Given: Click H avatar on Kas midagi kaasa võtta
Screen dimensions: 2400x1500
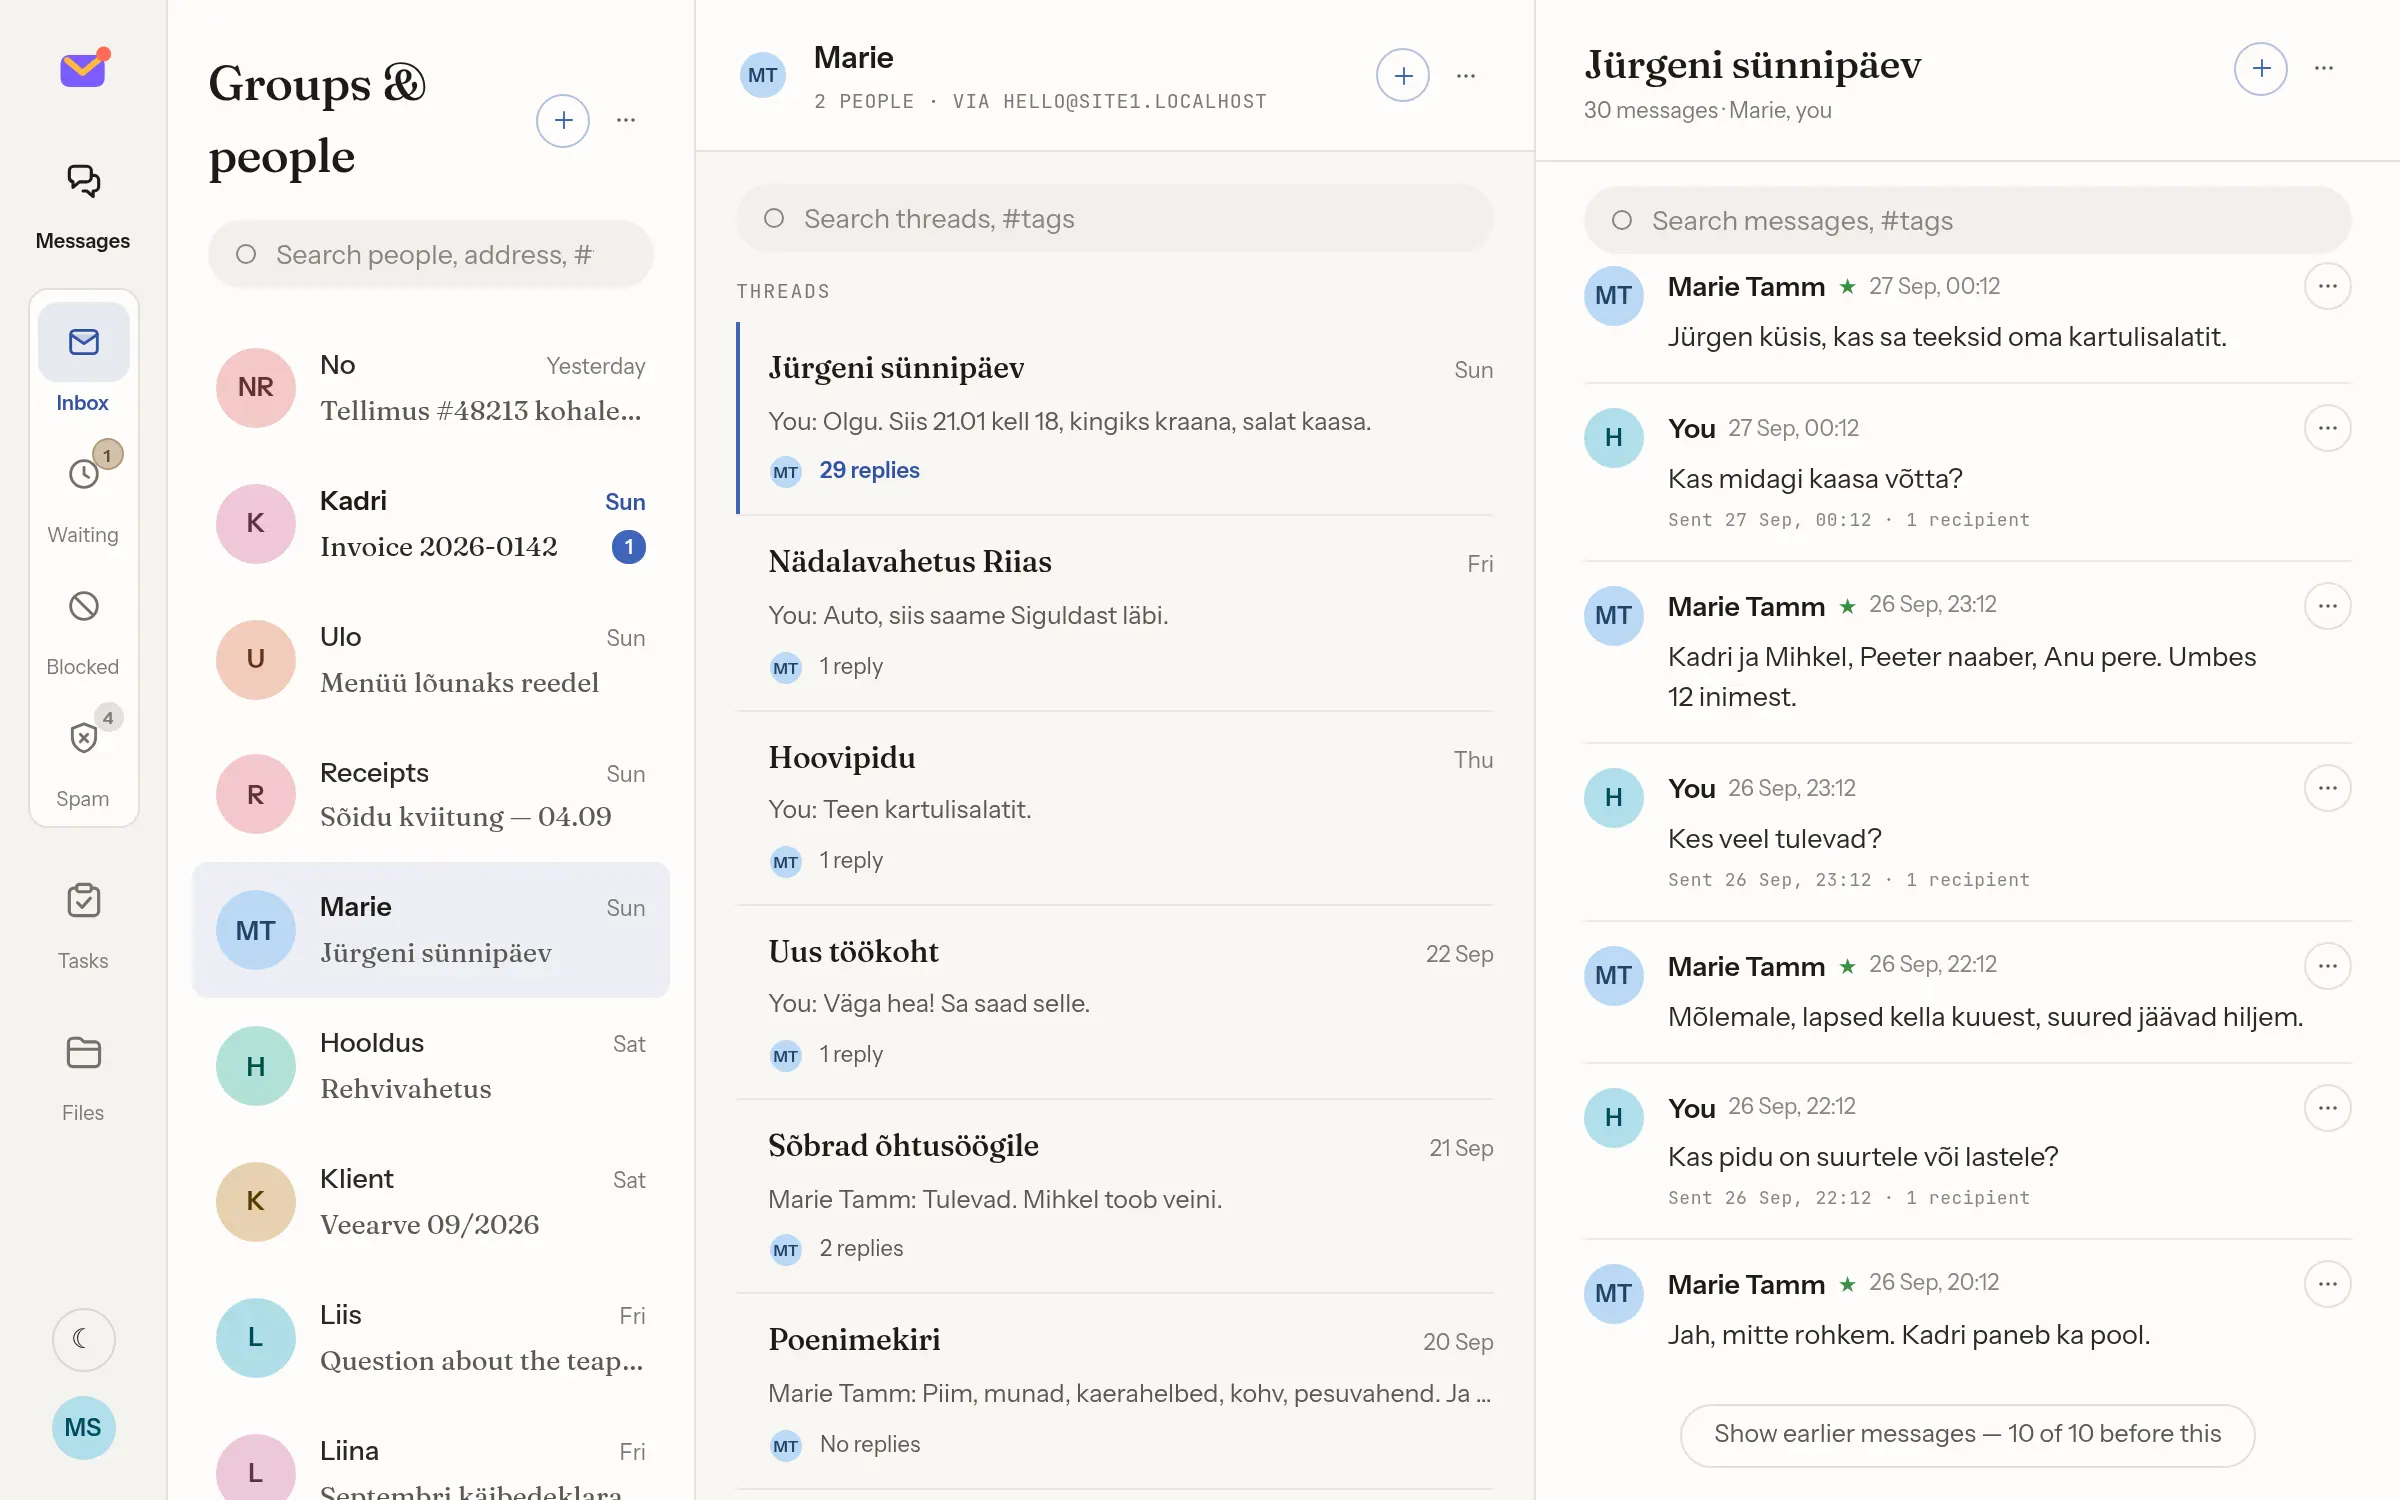Looking at the screenshot, I should point(1614,437).
